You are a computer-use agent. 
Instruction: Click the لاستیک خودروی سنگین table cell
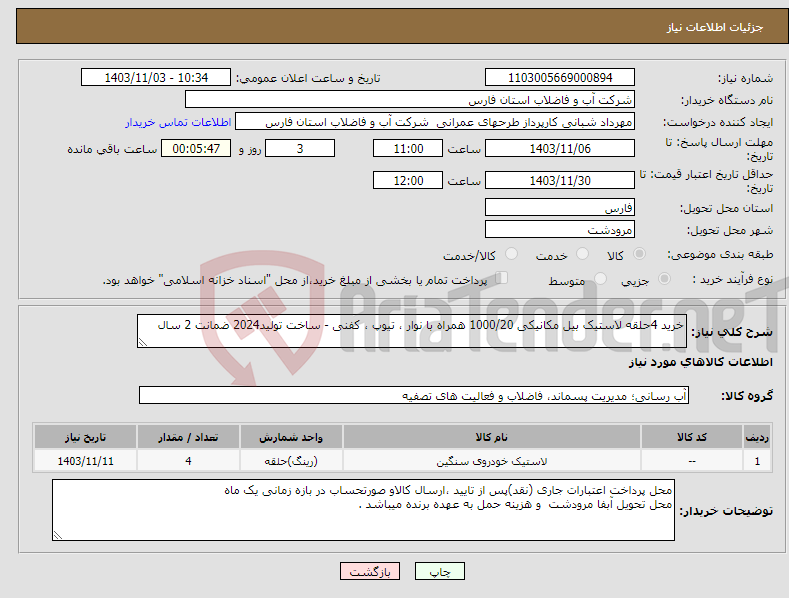click(492, 461)
